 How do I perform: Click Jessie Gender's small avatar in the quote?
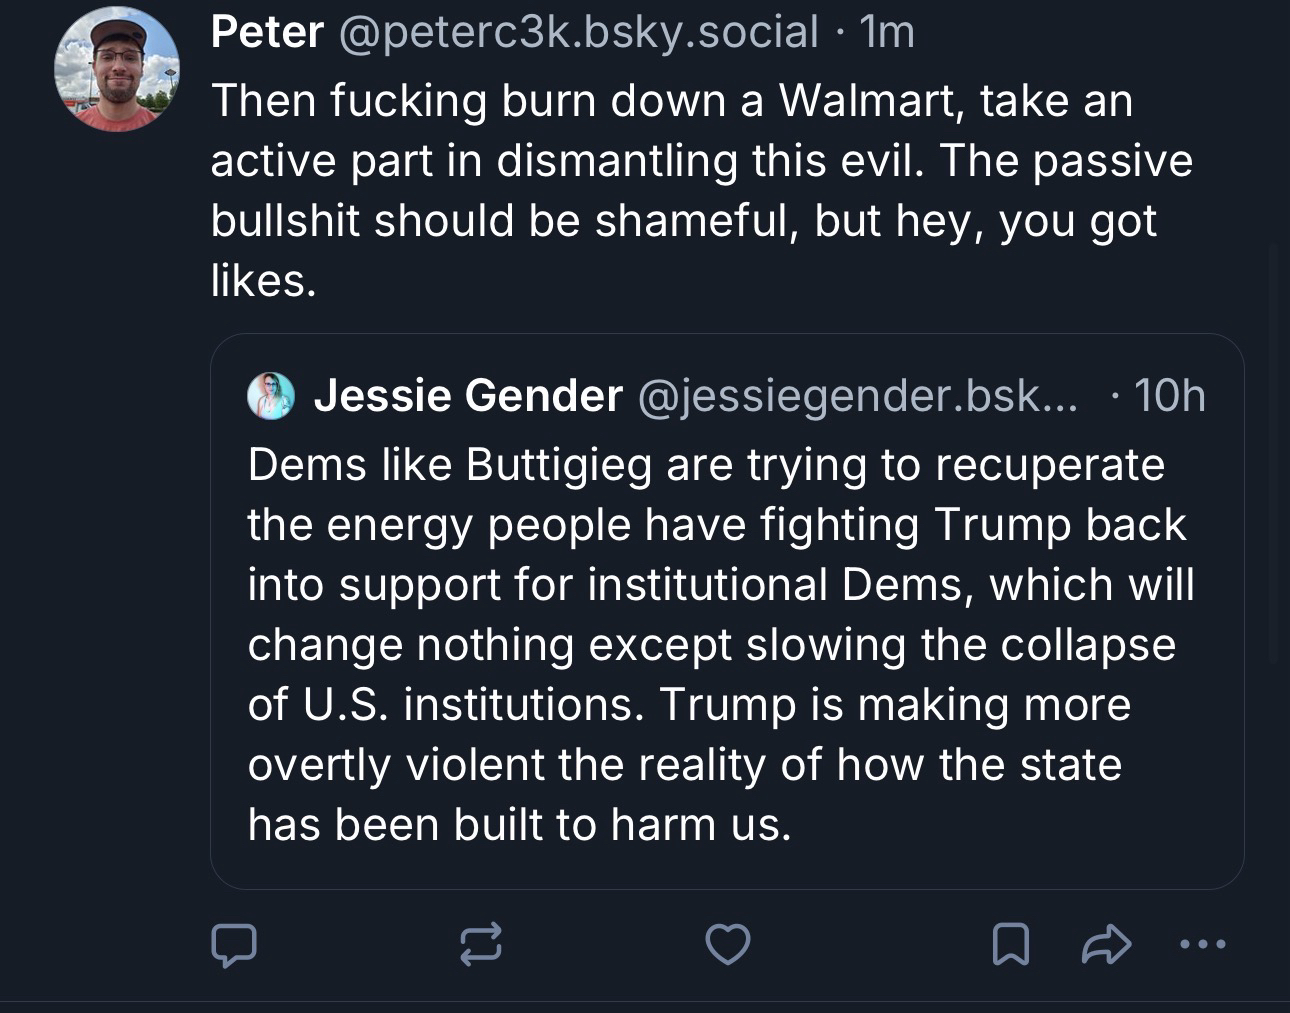click(x=270, y=396)
